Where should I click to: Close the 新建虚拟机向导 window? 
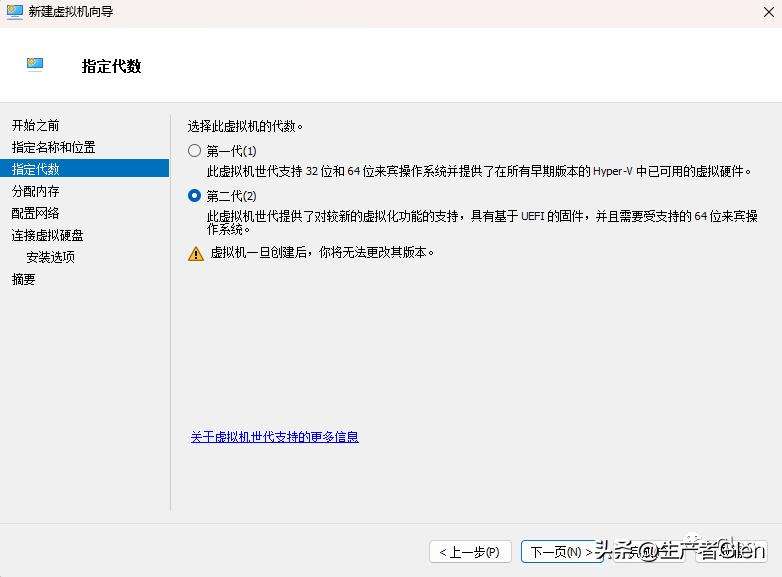(769, 12)
